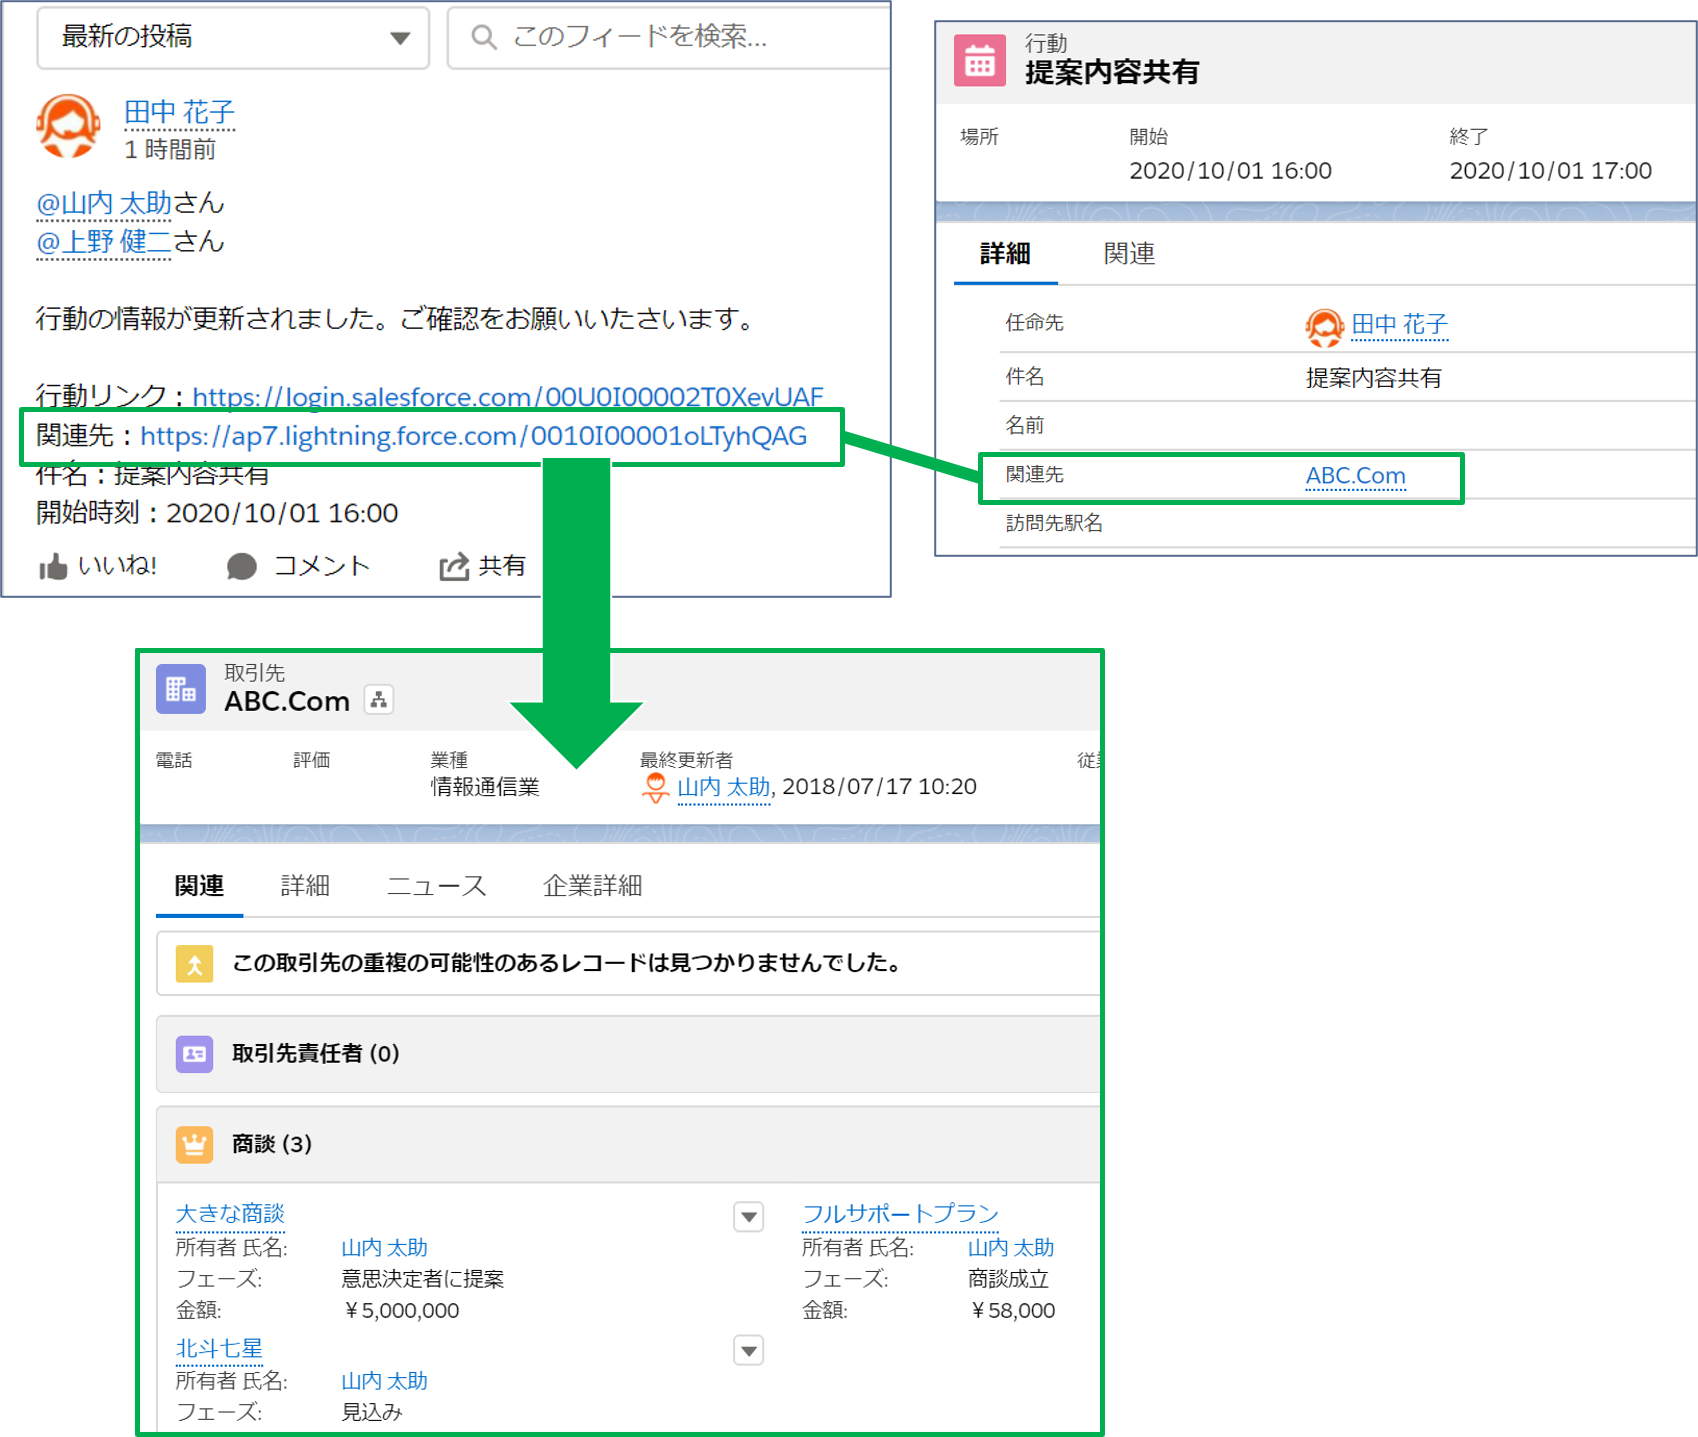Select the 関連 tab on account page
Image resolution: width=1698 pixels, height=1437 pixels.
click(199, 886)
